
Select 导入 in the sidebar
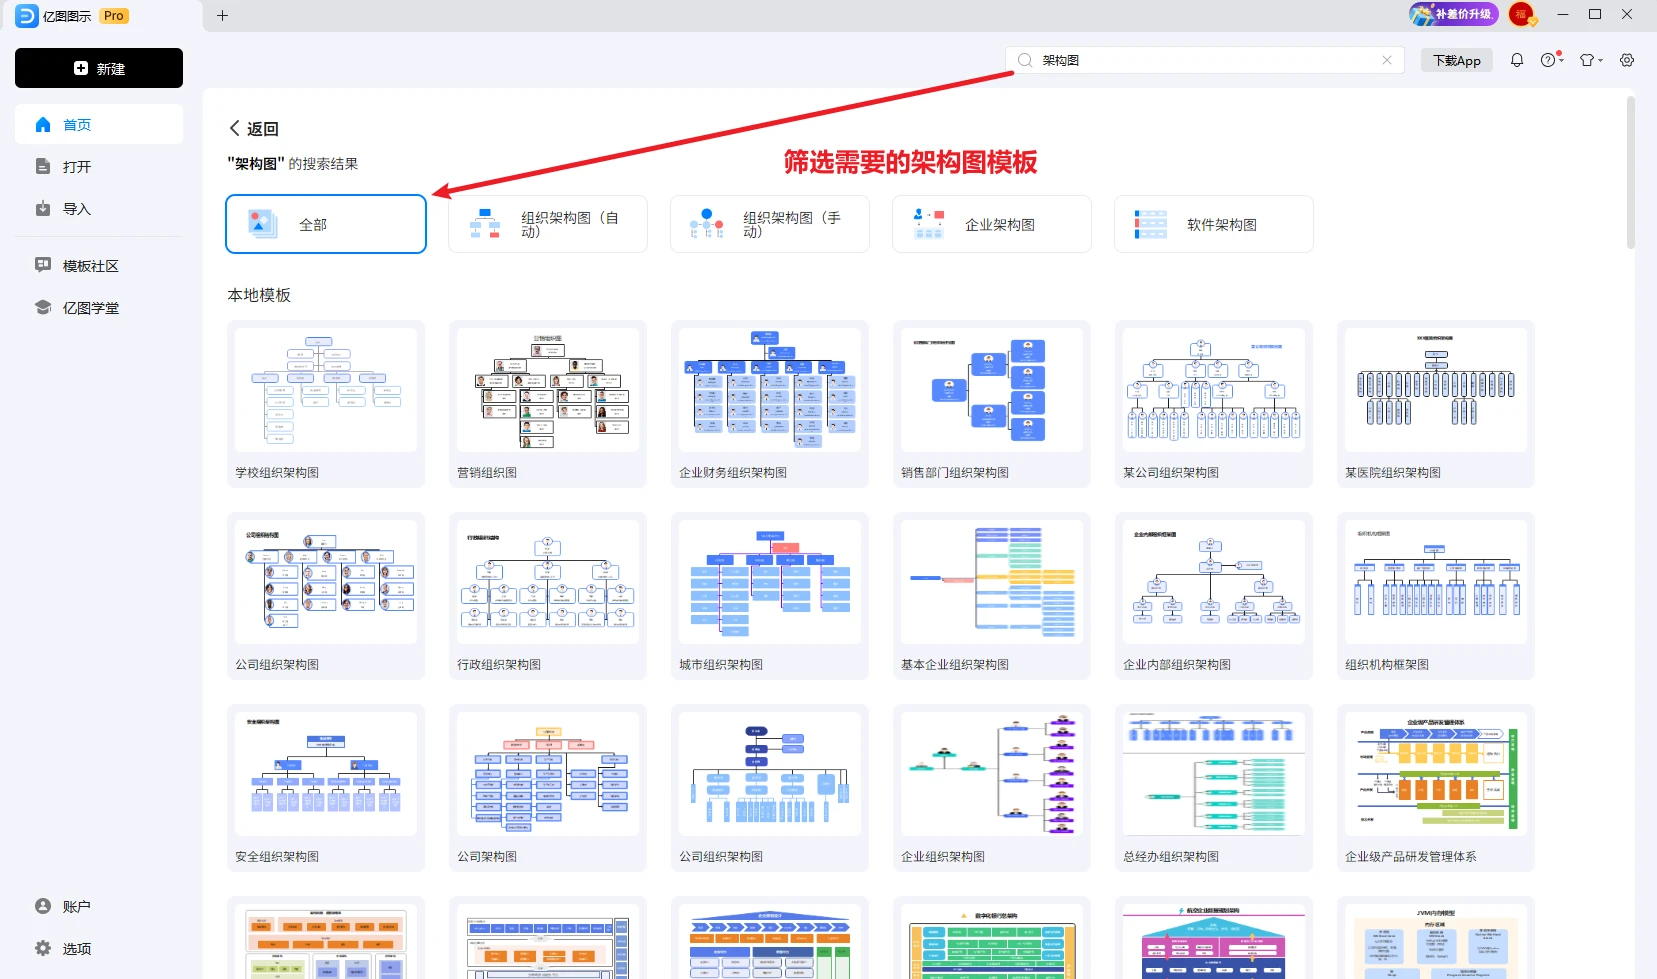[x=99, y=209]
